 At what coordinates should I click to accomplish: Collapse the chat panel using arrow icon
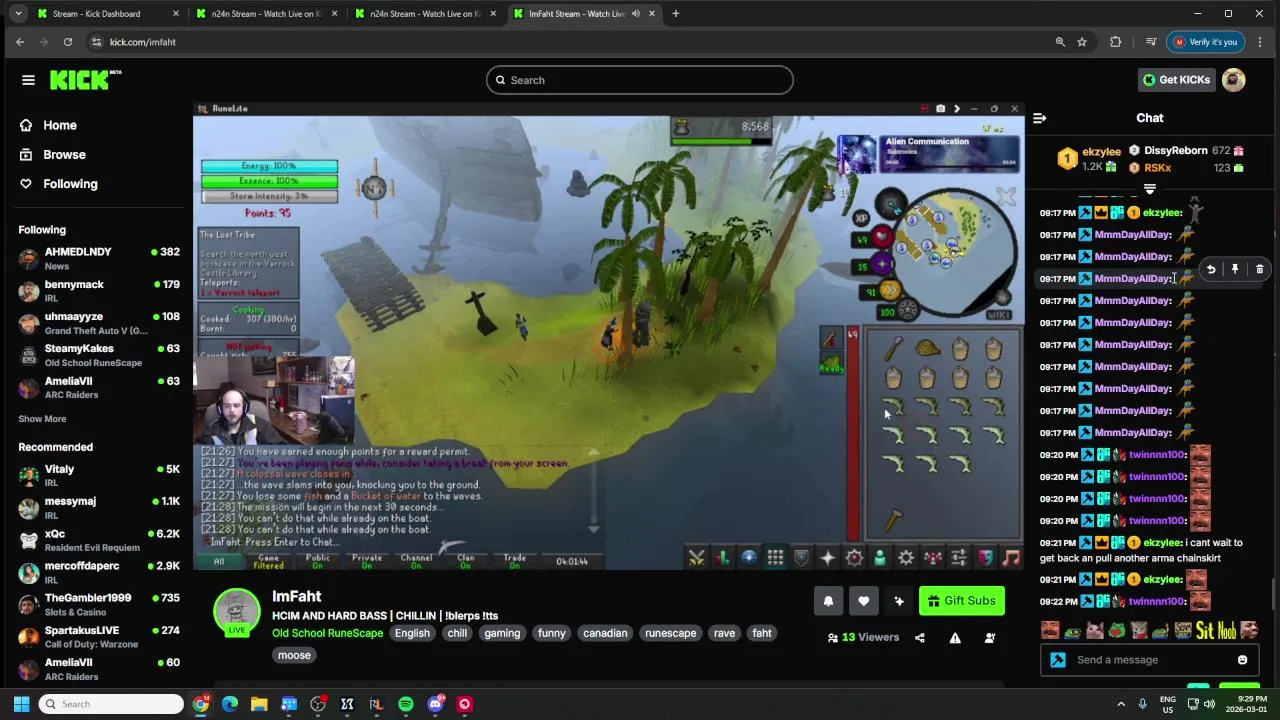(x=1039, y=118)
